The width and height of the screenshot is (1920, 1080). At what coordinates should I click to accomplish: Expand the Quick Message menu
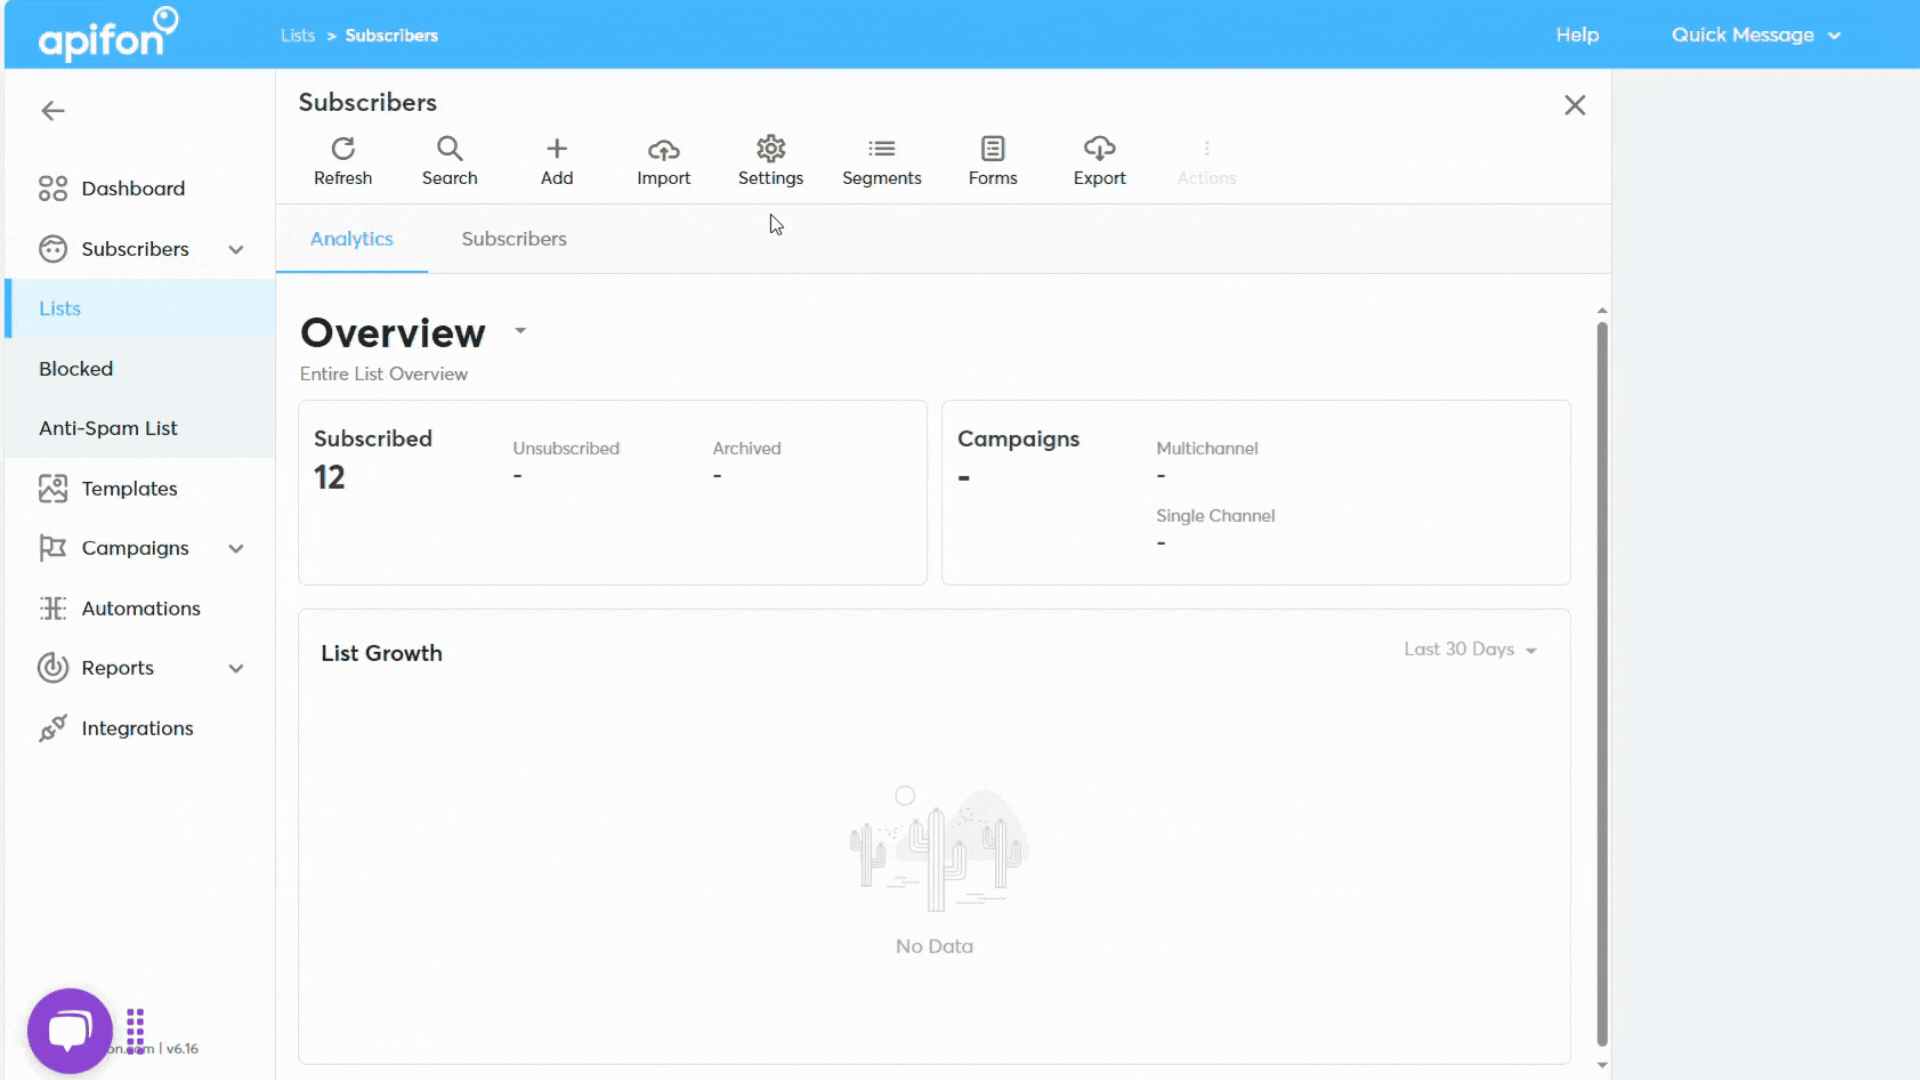pos(1755,35)
